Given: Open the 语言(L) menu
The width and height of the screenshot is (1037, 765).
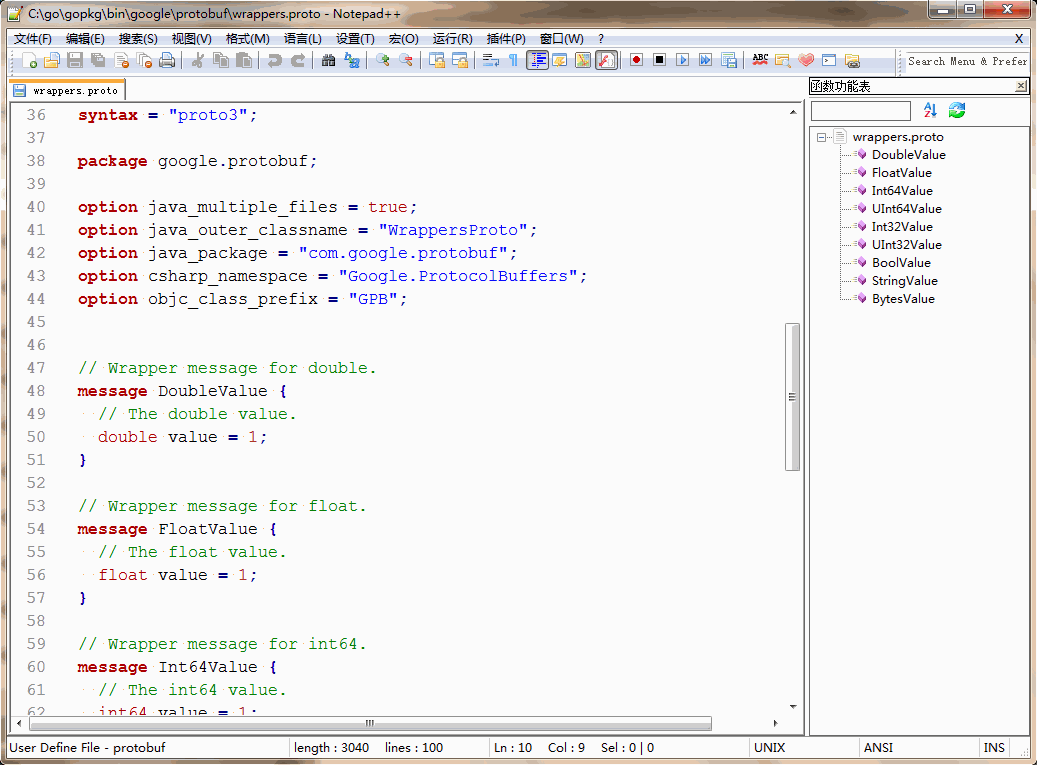Looking at the screenshot, I should [302, 39].
